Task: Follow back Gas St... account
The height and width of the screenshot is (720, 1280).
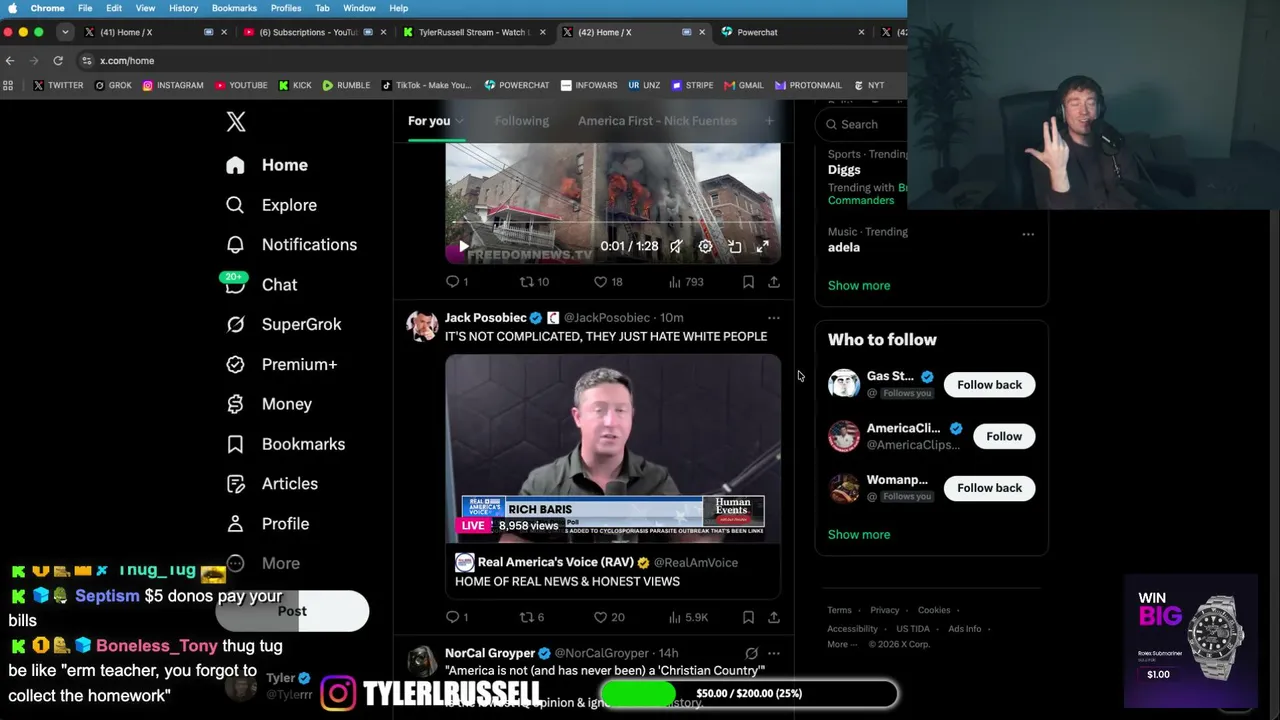Action: pos(989,385)
